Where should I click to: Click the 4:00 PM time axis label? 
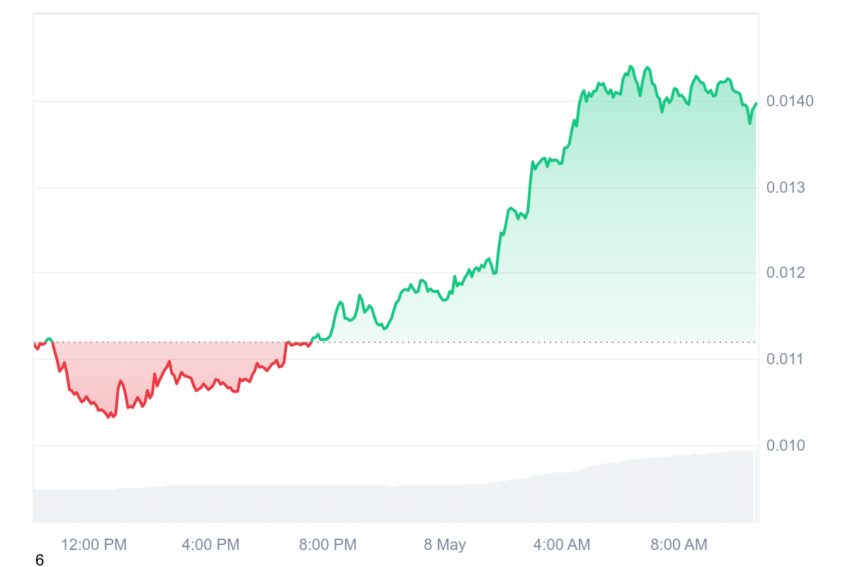coord(210,544)
